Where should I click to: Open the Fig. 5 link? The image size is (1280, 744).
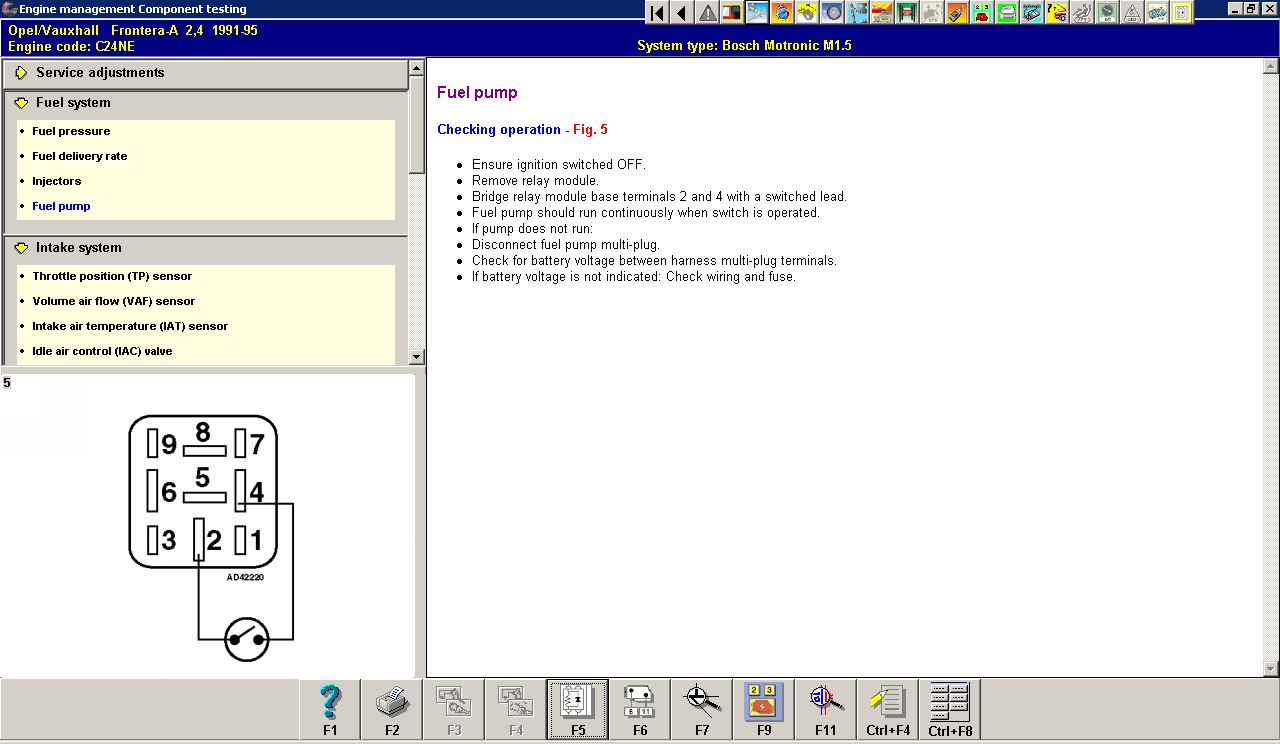590,130
